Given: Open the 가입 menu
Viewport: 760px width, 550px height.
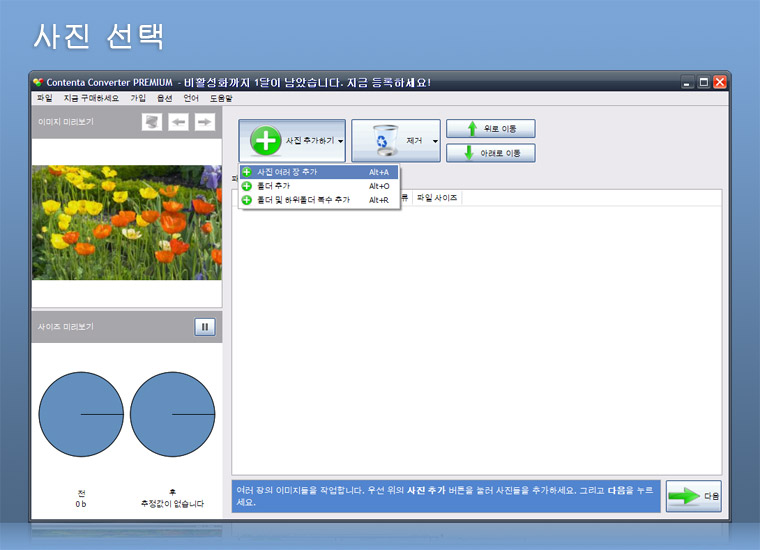Looking at the screenshot, I should pos(138,98).
